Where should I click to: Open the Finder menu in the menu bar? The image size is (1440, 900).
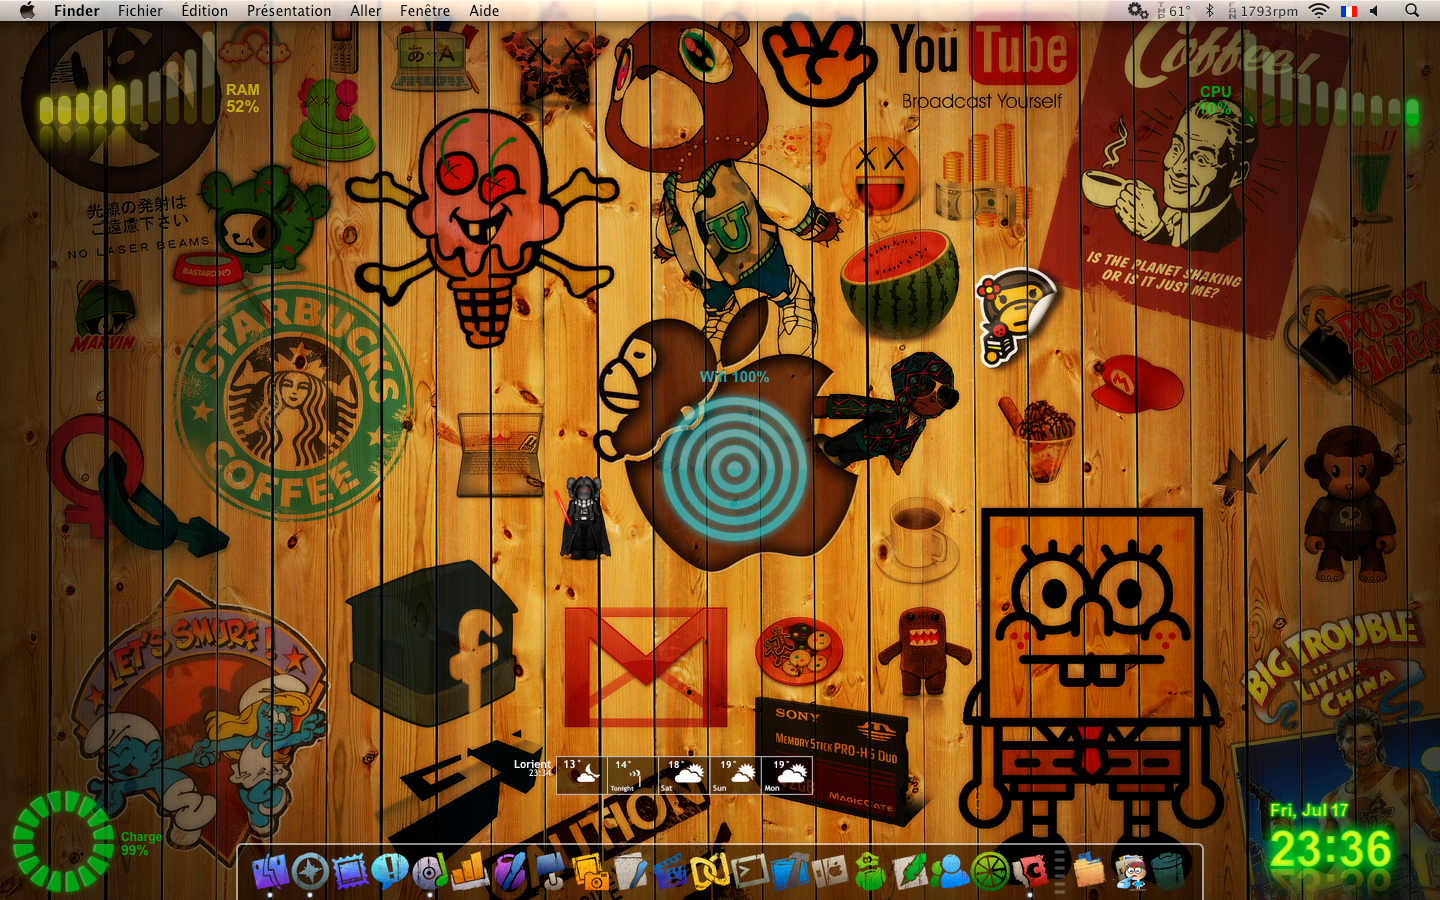77,11
